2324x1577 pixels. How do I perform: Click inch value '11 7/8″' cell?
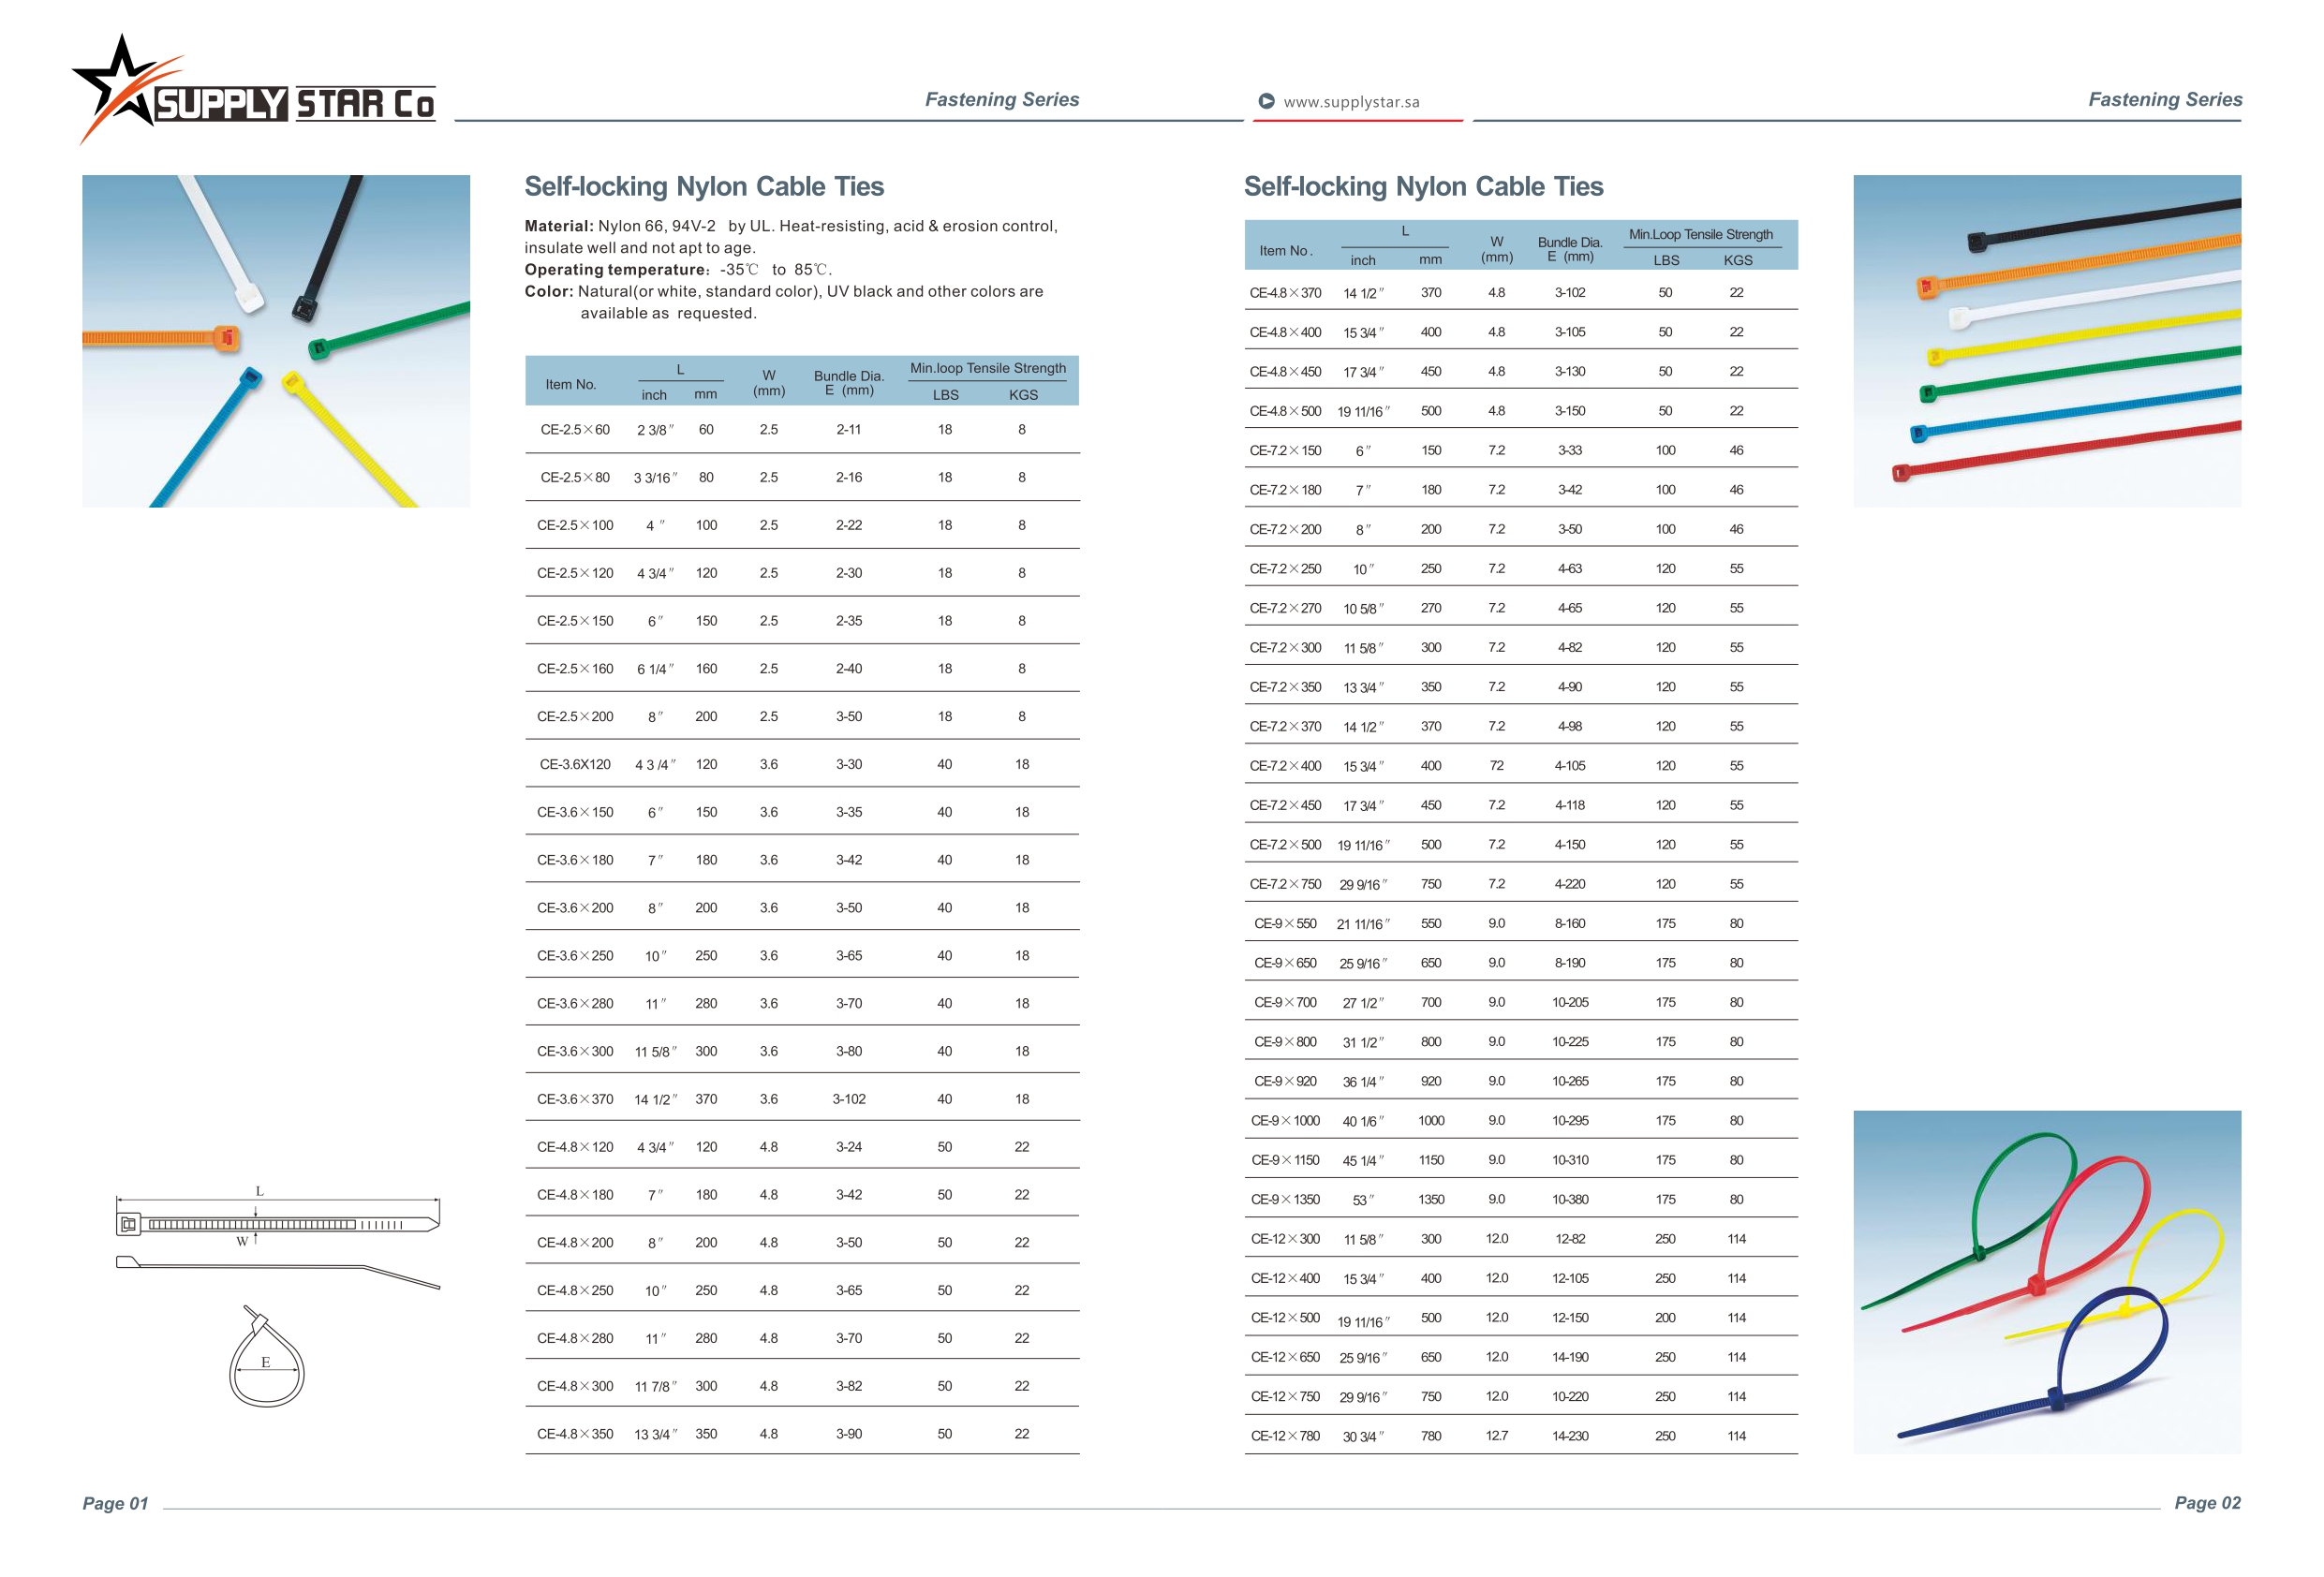[x=655, y=1387]
